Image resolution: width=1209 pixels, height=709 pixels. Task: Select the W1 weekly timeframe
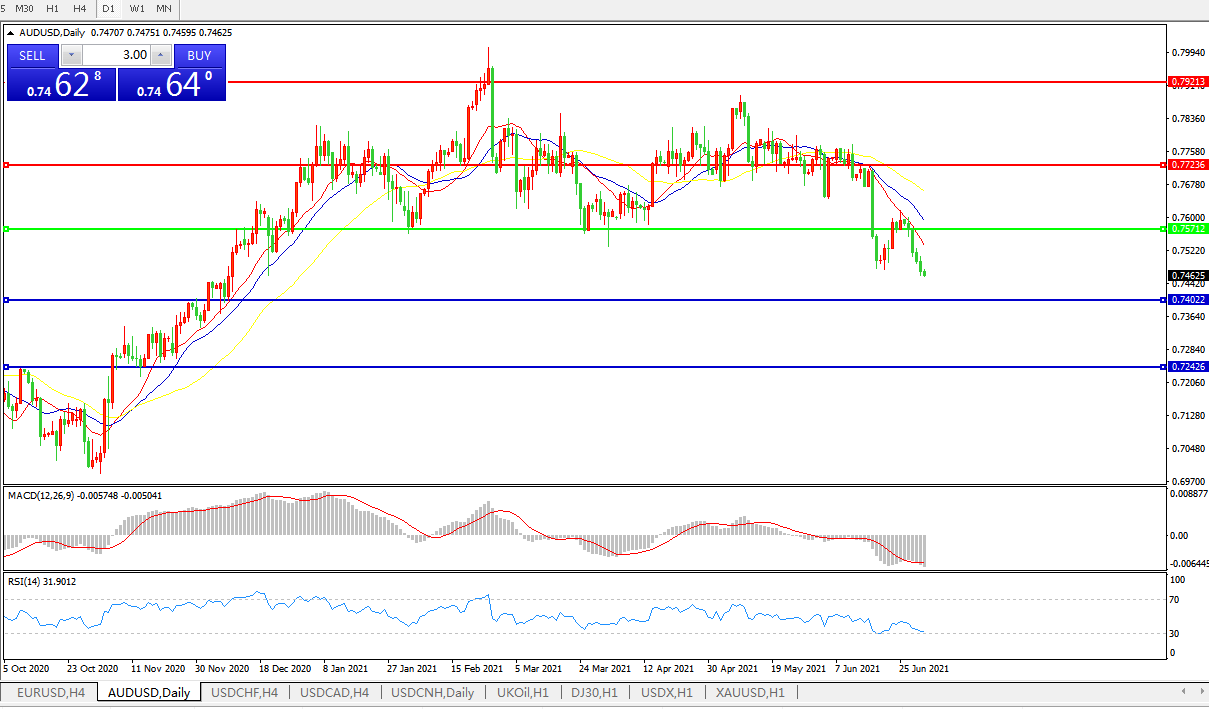[136, 8]
